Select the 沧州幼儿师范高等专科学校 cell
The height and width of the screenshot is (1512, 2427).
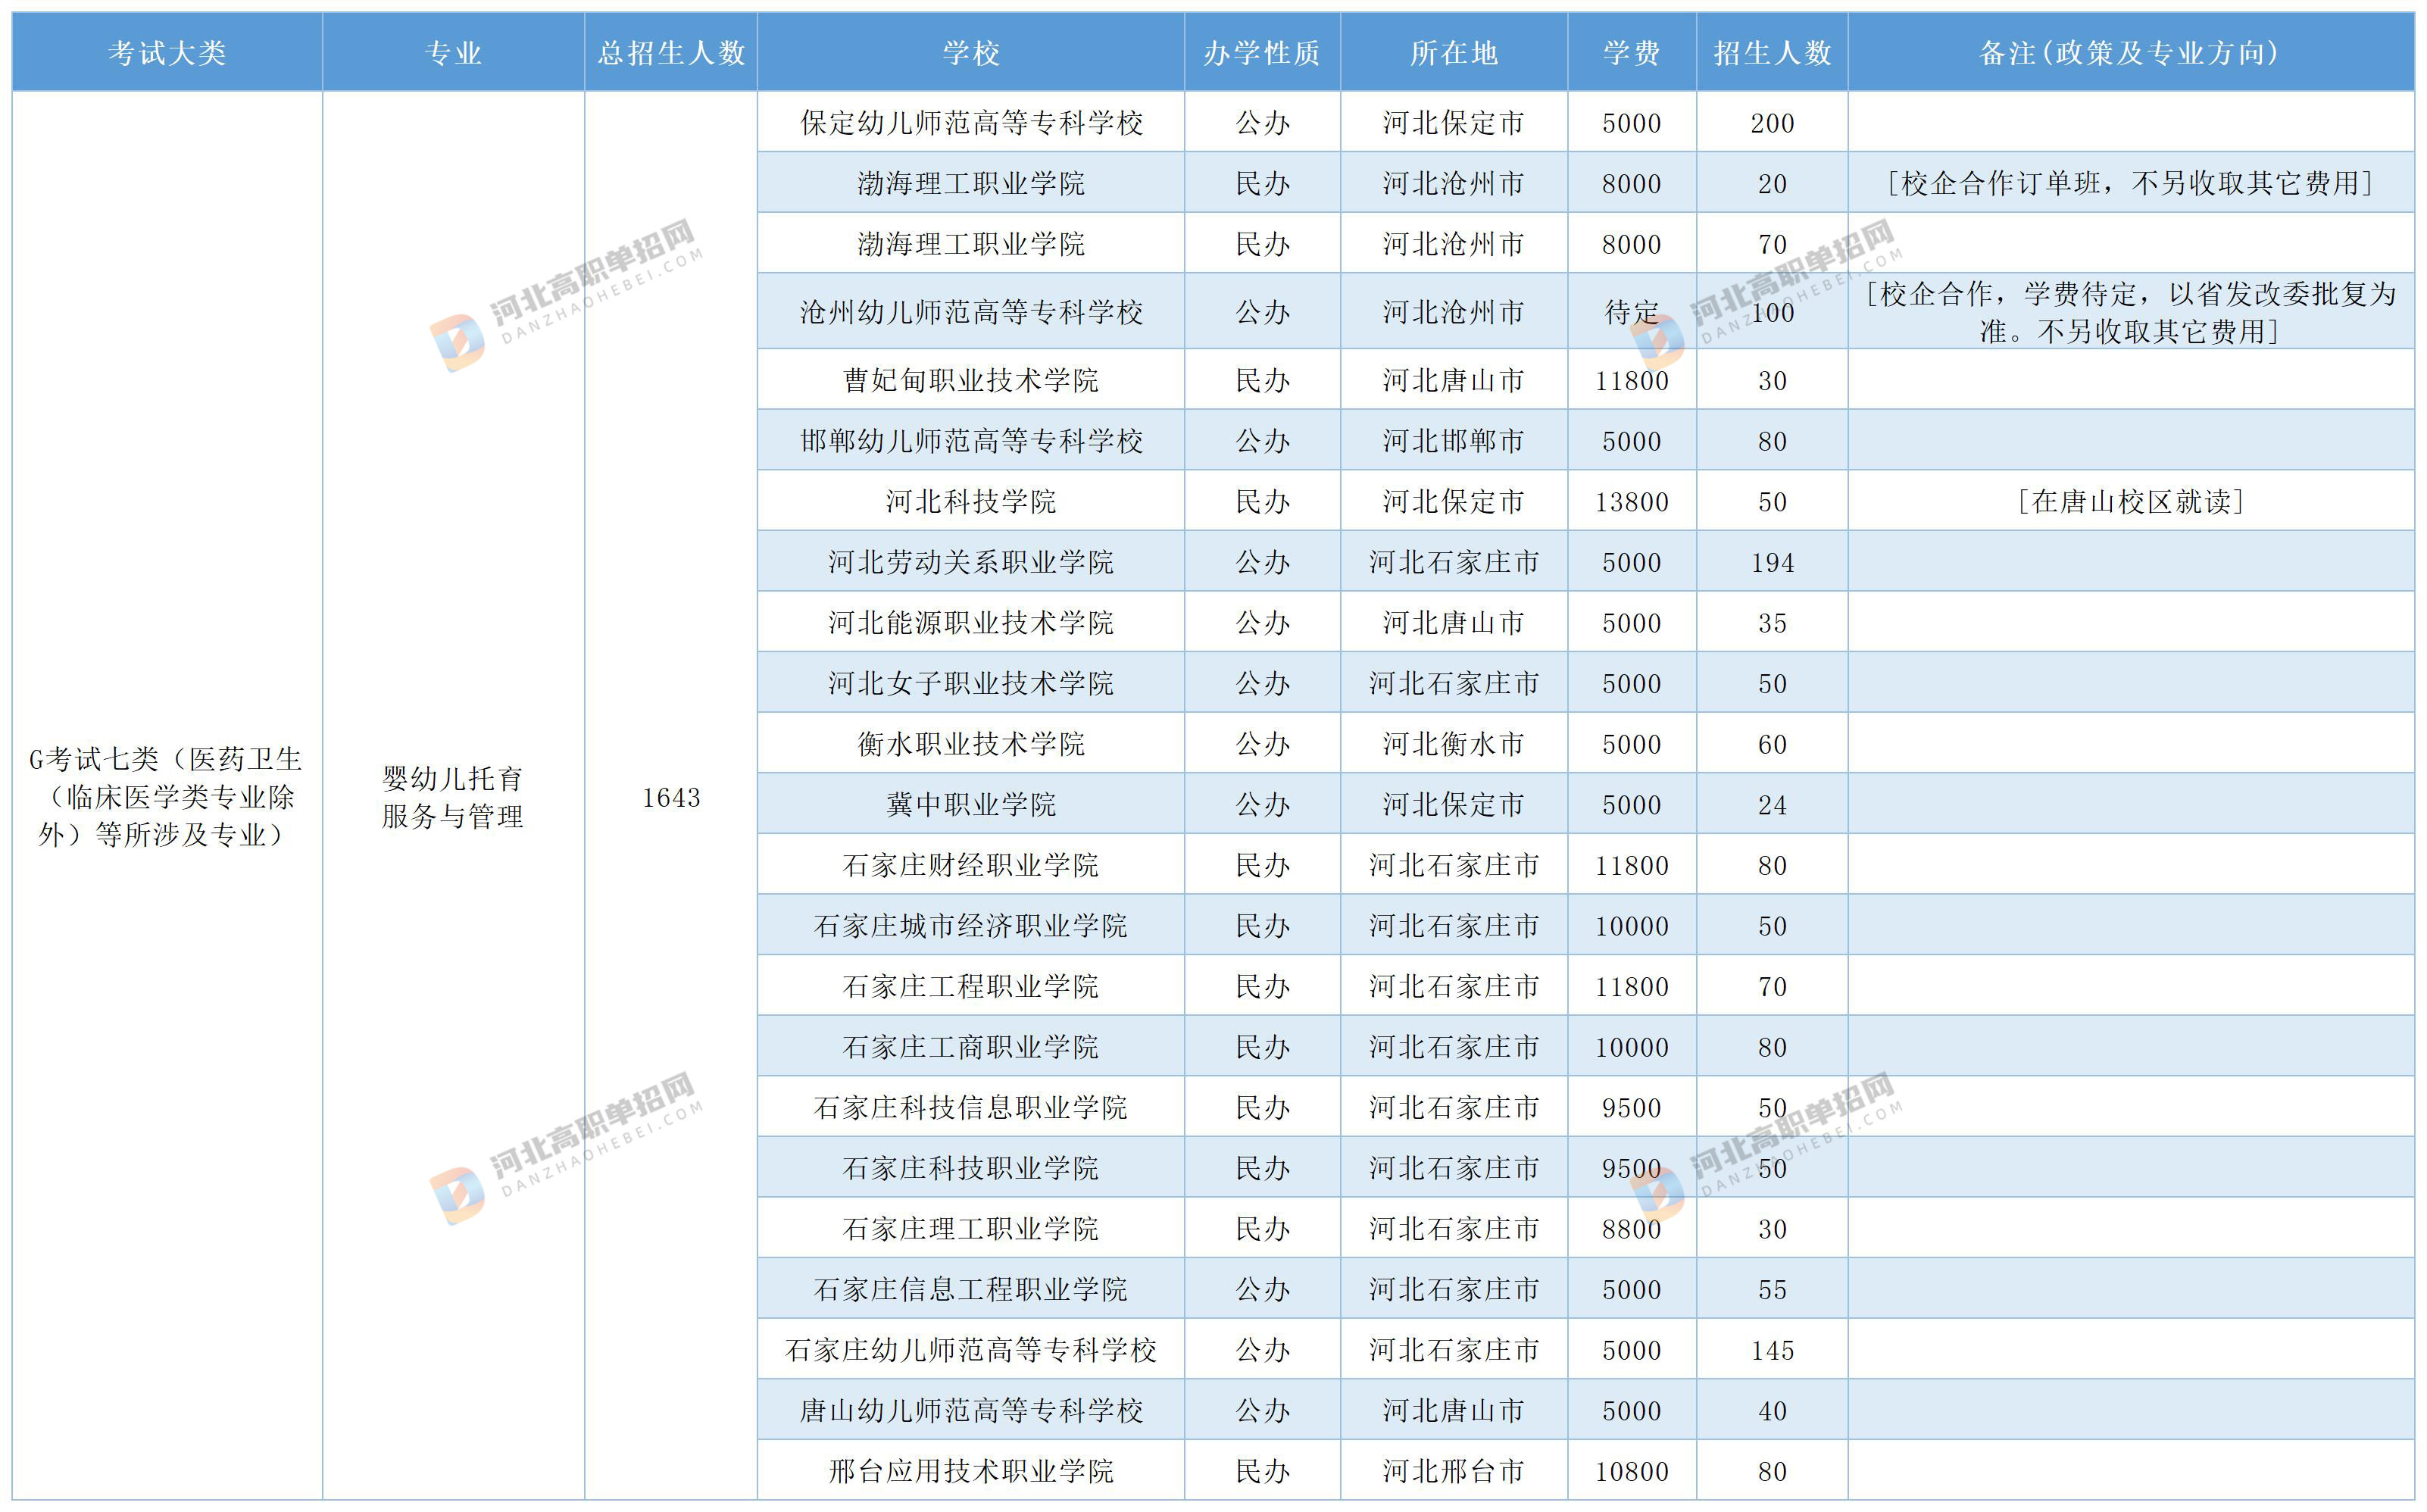pos(971,311)
